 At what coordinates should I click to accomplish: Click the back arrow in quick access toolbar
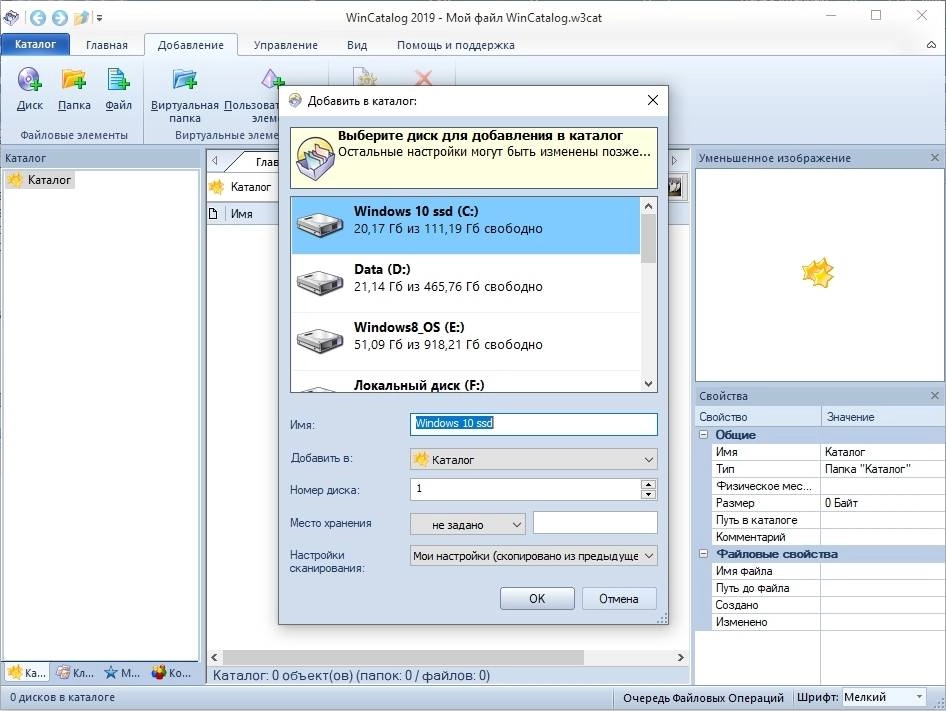coord(37,18)
